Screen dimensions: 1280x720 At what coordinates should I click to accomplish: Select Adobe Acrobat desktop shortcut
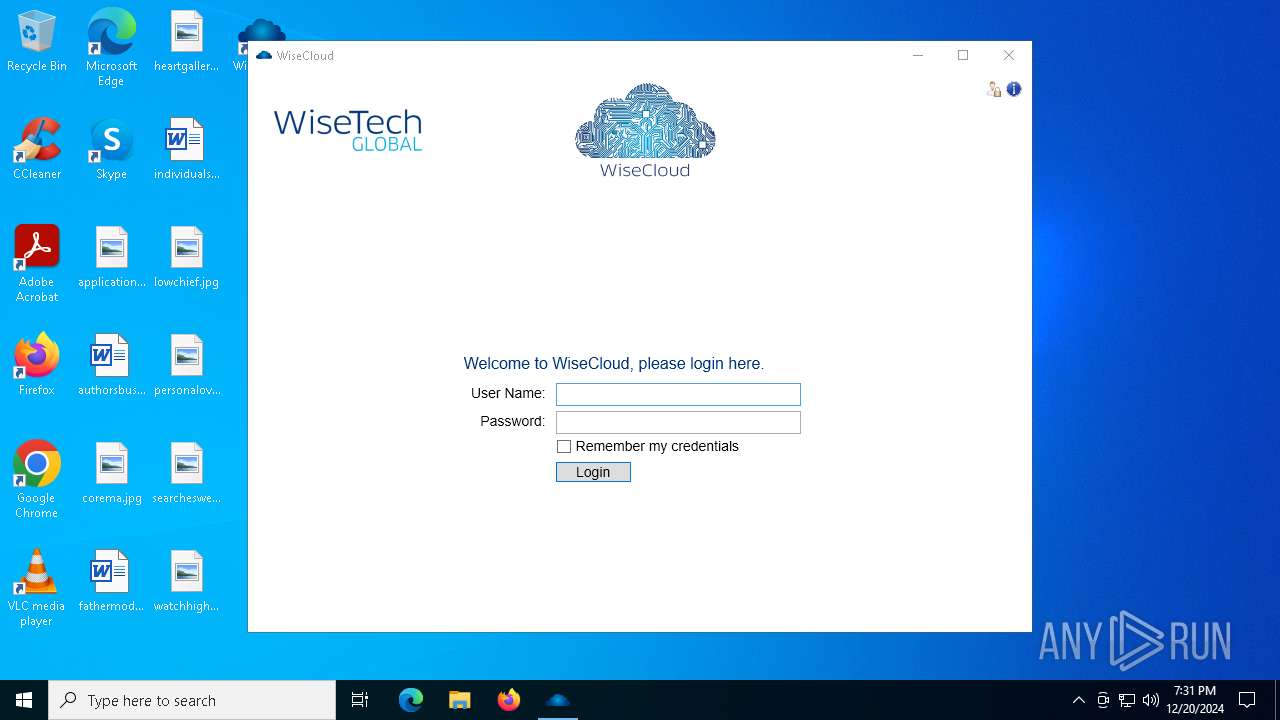(x=37, y=264)
